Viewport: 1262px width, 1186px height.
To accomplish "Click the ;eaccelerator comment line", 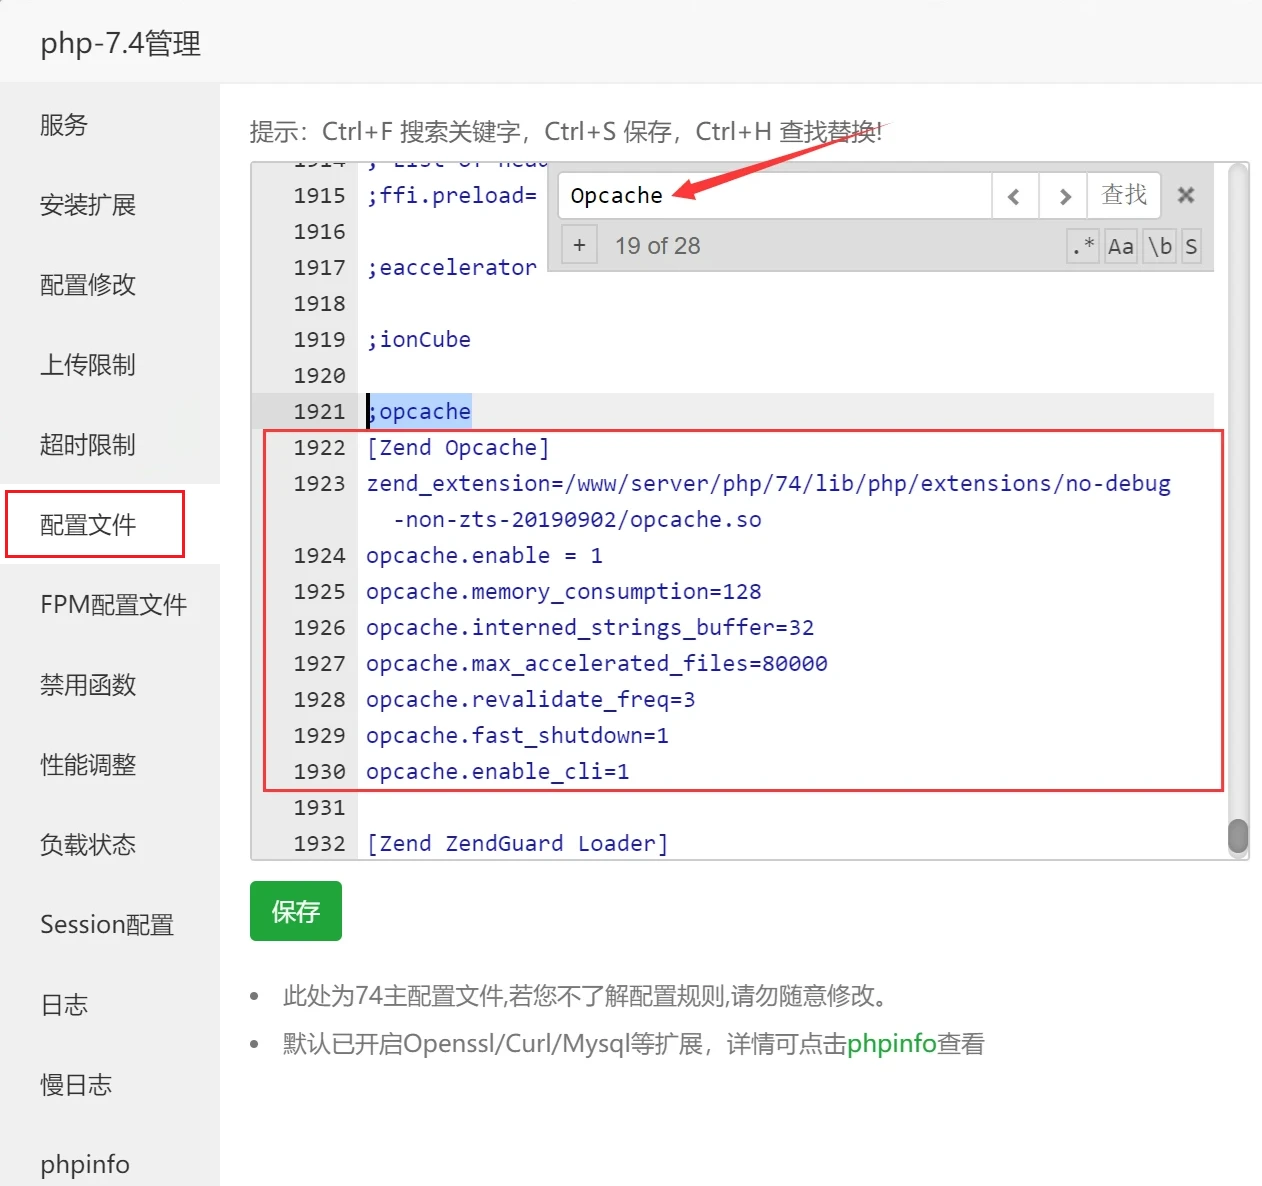I will (451, 267).
